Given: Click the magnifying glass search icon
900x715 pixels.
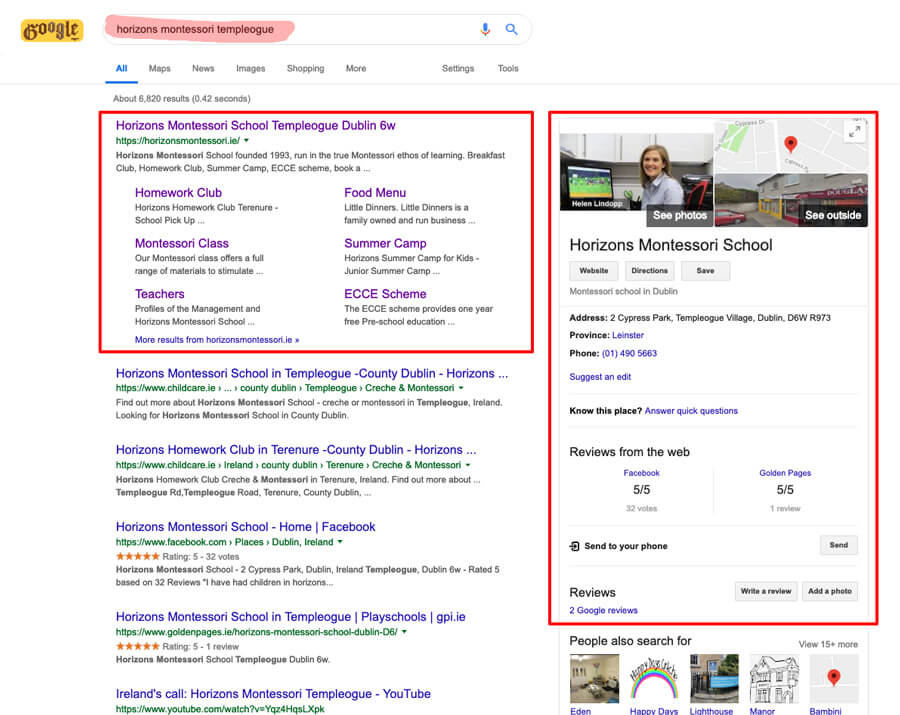Looking at the screenshot, I should 511,29.
